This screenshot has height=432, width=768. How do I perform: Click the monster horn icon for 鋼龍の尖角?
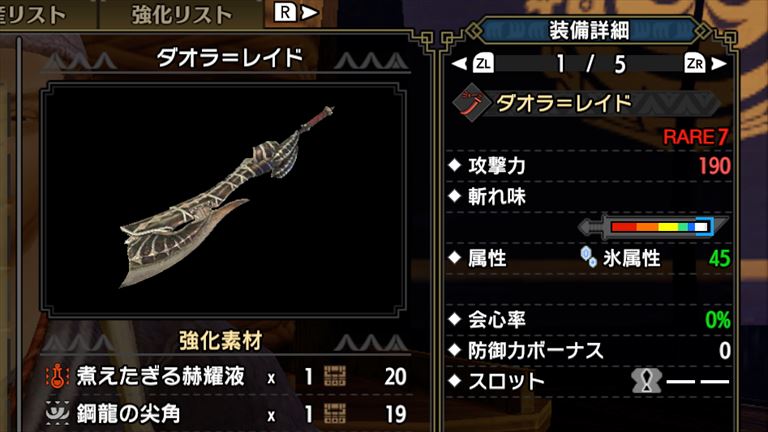tap(57, 413)
